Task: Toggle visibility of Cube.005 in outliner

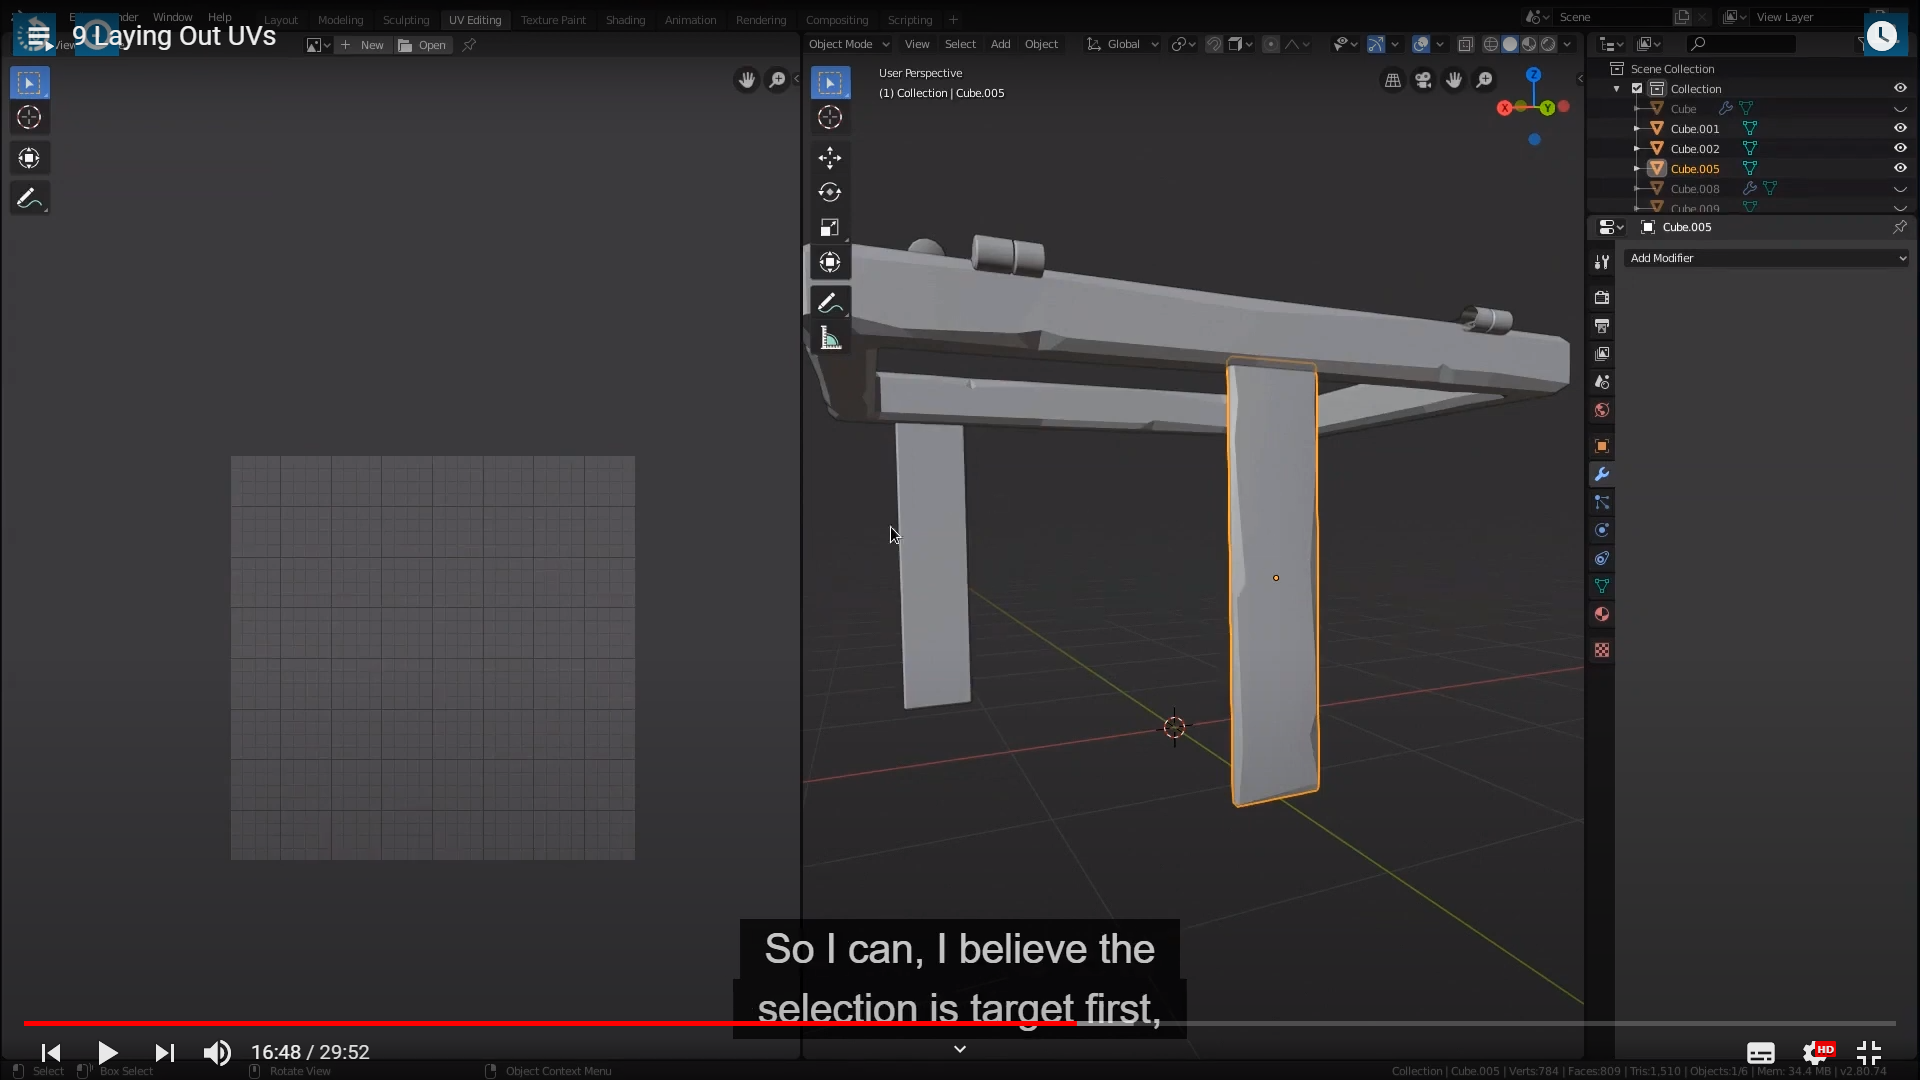Action: click(1900, 168)
